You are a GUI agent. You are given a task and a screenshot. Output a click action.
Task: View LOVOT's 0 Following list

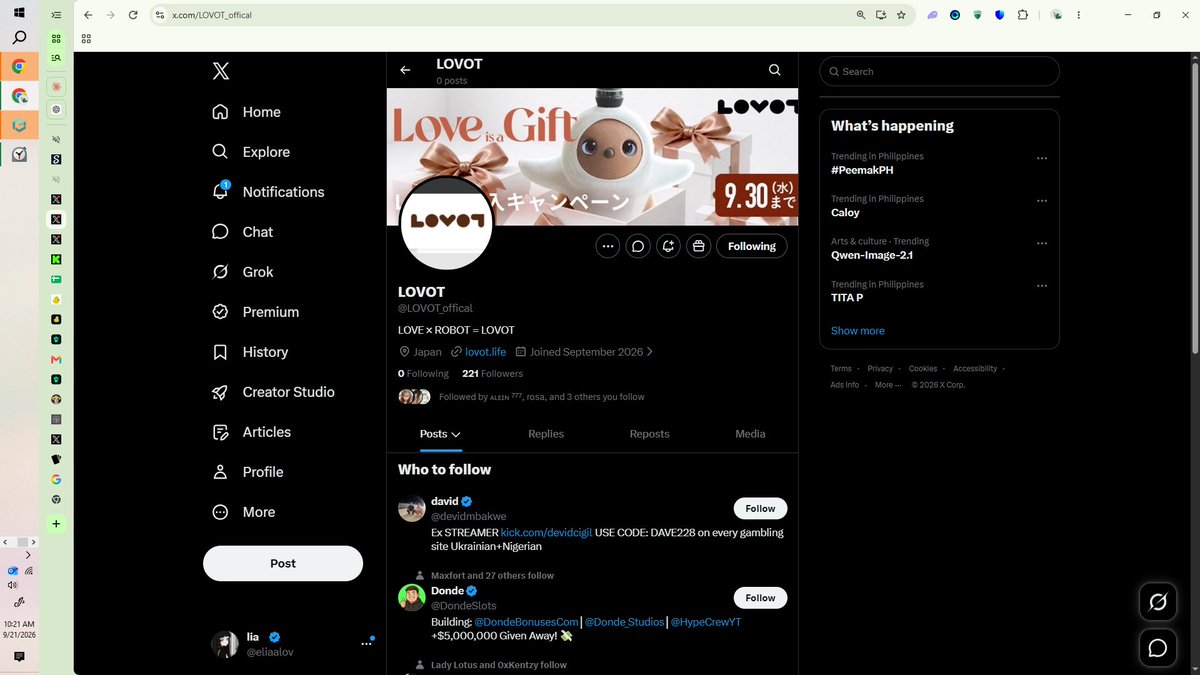coord(423,373)
